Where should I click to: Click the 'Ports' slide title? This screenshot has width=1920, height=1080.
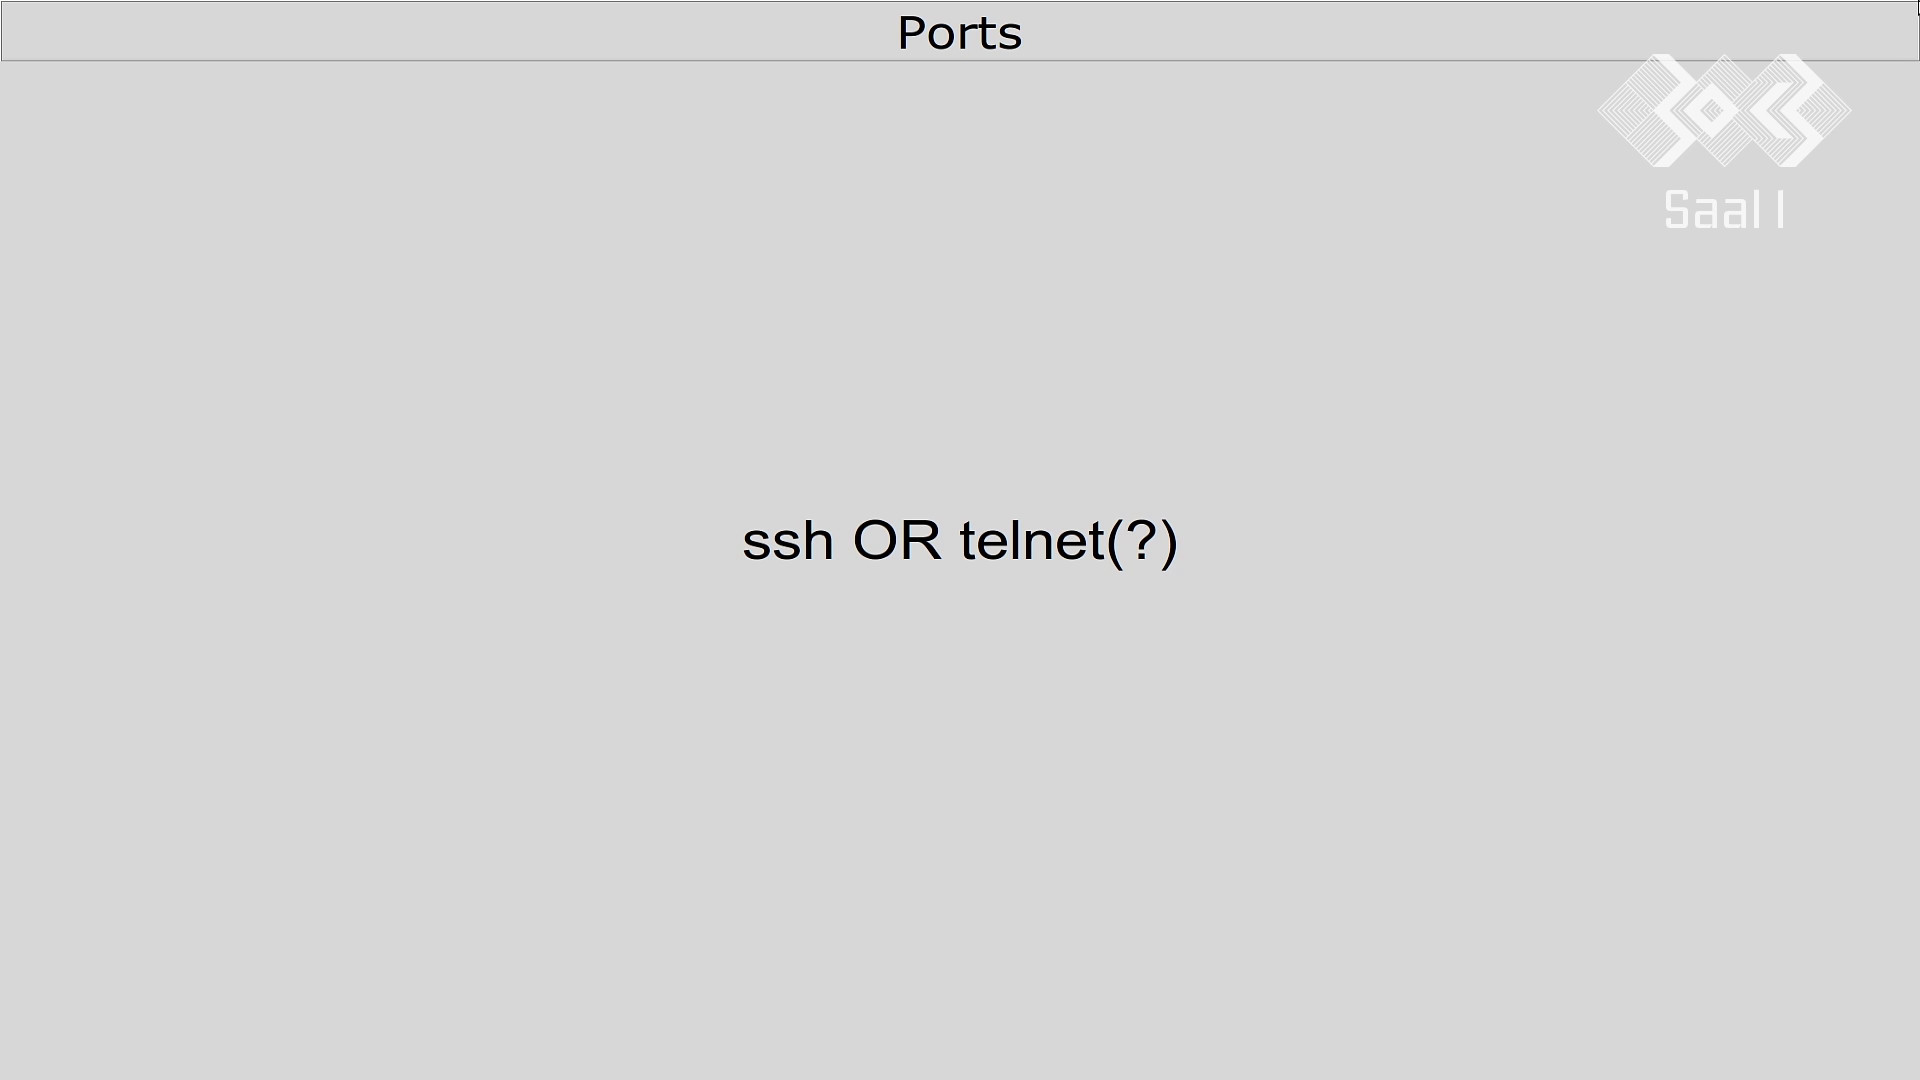tap(959, 33)
